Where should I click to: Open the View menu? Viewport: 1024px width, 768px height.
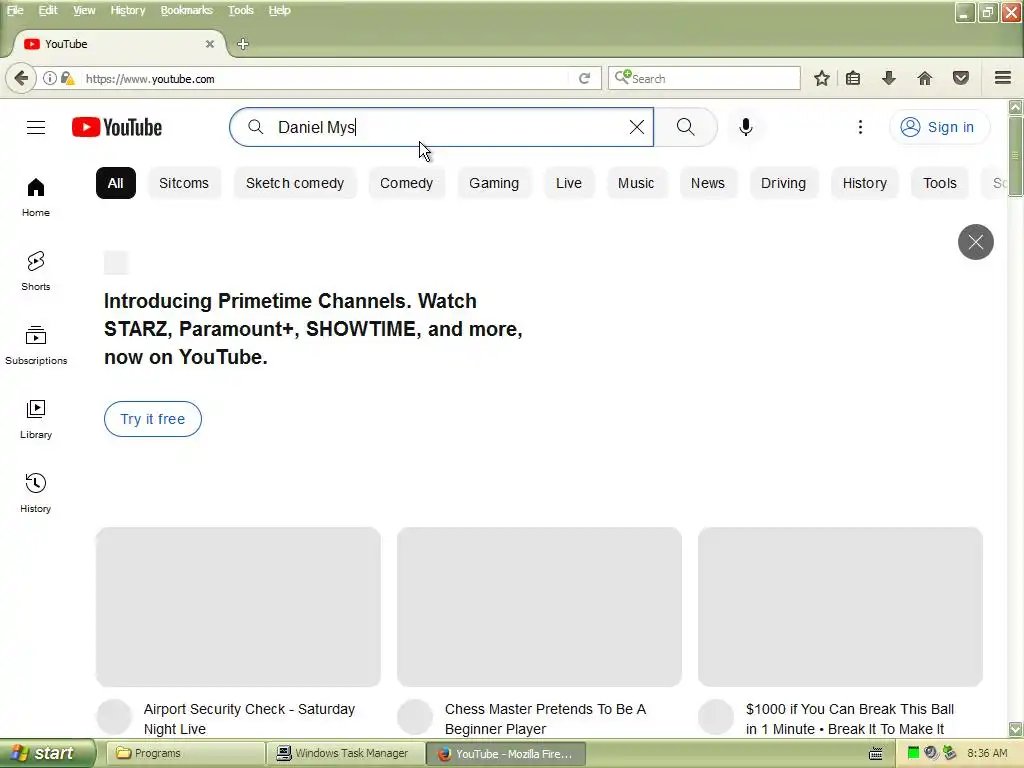tap(84, 10)
